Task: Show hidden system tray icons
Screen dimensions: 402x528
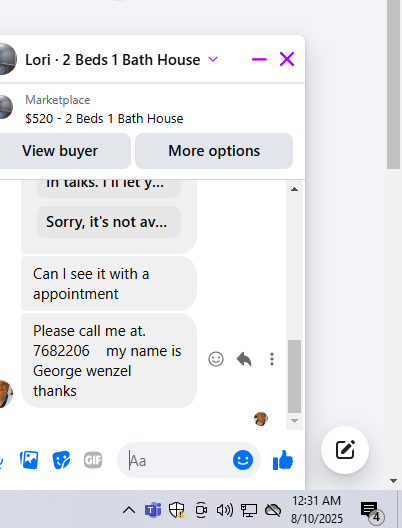Action: [x=129, y=510]
